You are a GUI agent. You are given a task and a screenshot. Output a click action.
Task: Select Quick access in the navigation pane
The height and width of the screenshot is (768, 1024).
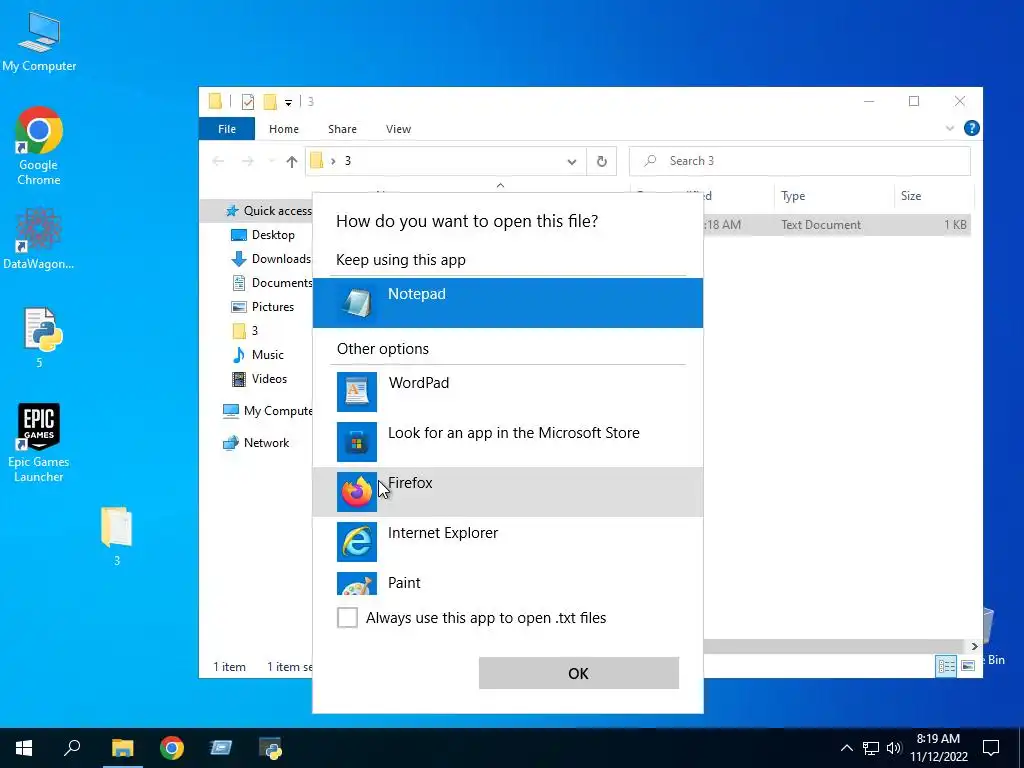point(268,210)
